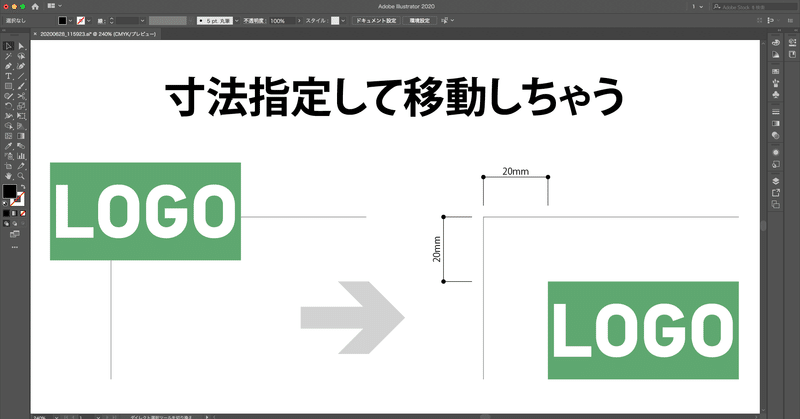Screen dimensions: 800x419
Task: Click the Home icon in the title bar
Action: [x=35, y=7]
